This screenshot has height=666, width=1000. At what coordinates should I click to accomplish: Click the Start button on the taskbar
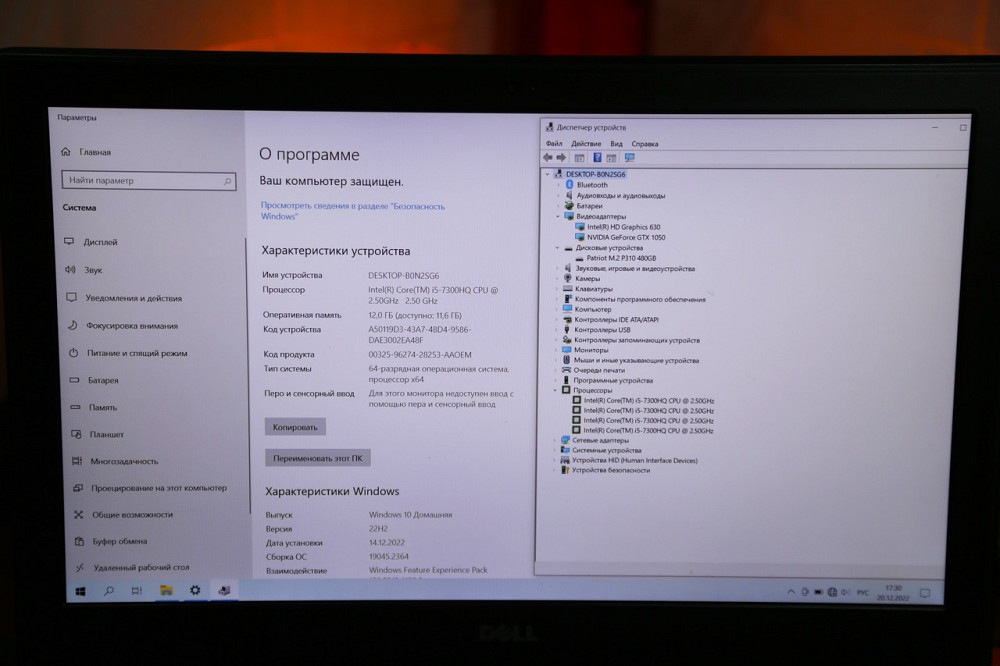pos(81,591)
